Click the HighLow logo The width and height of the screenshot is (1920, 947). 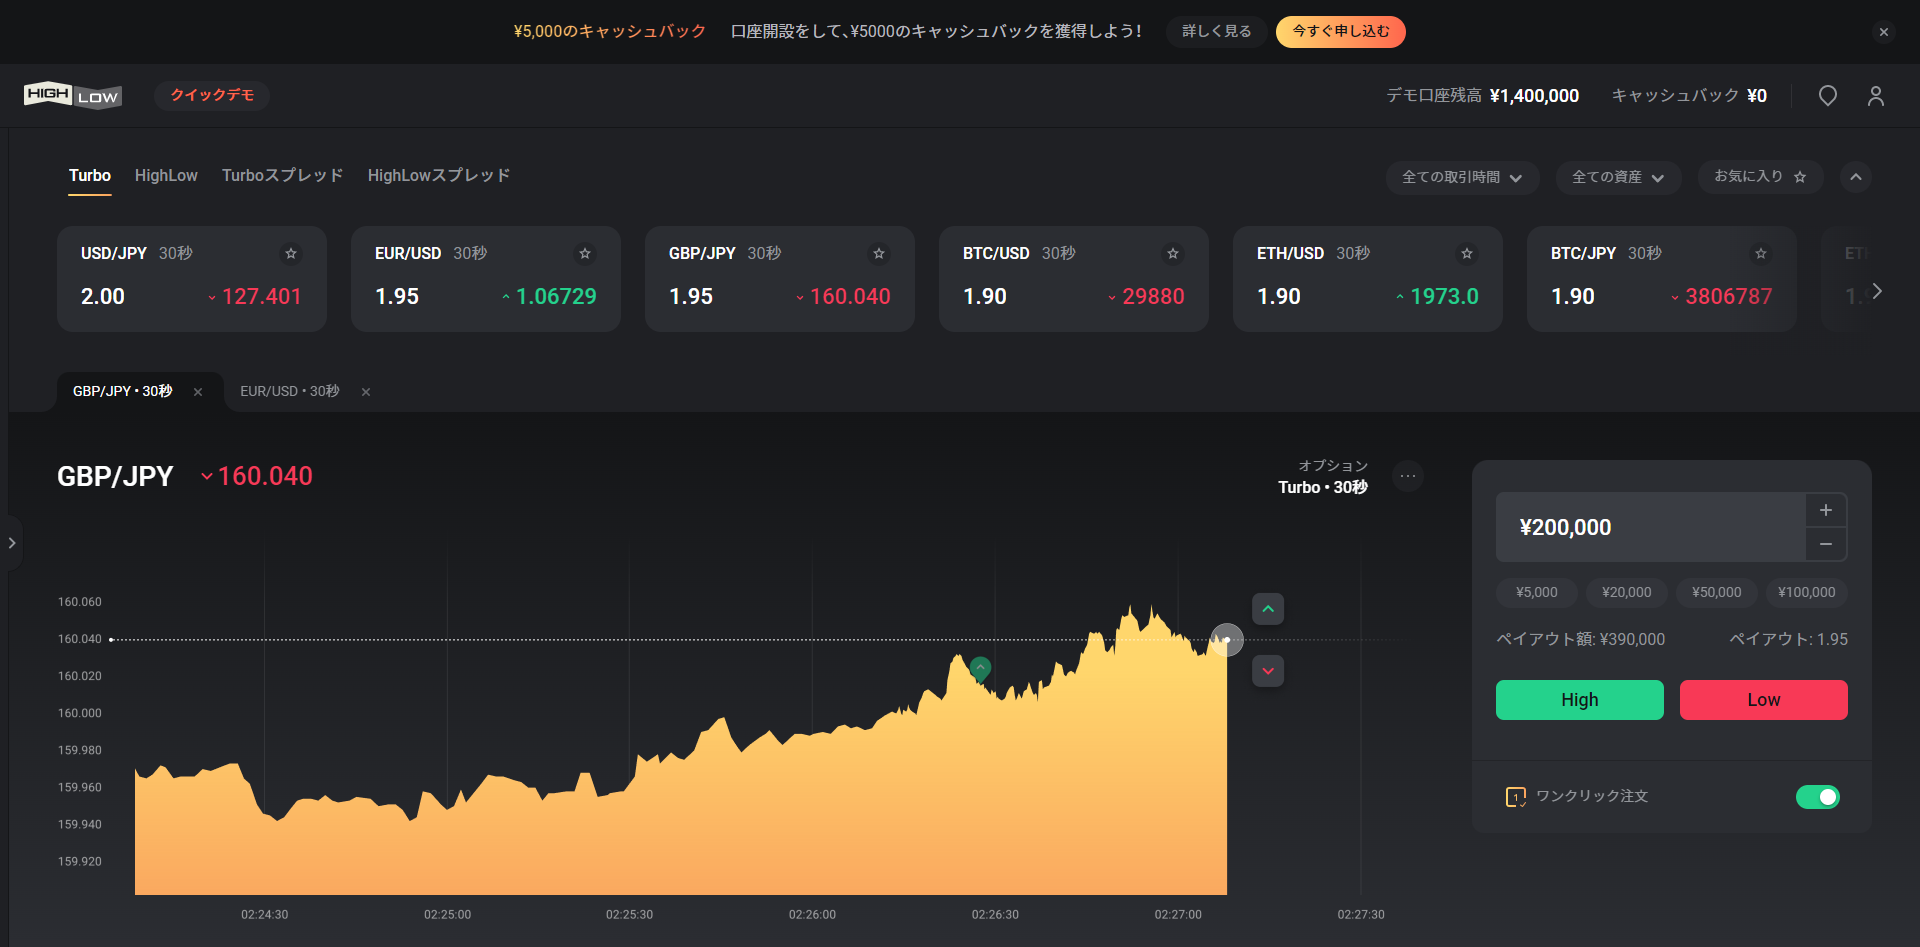click(73, 95)
